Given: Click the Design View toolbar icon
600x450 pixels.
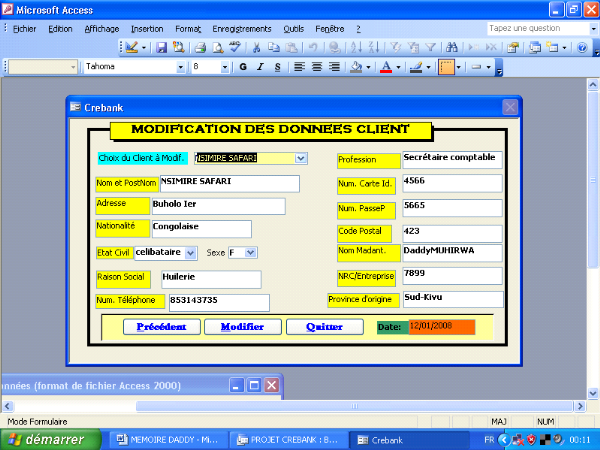Looking at the screenshot, I should [132, 47].
